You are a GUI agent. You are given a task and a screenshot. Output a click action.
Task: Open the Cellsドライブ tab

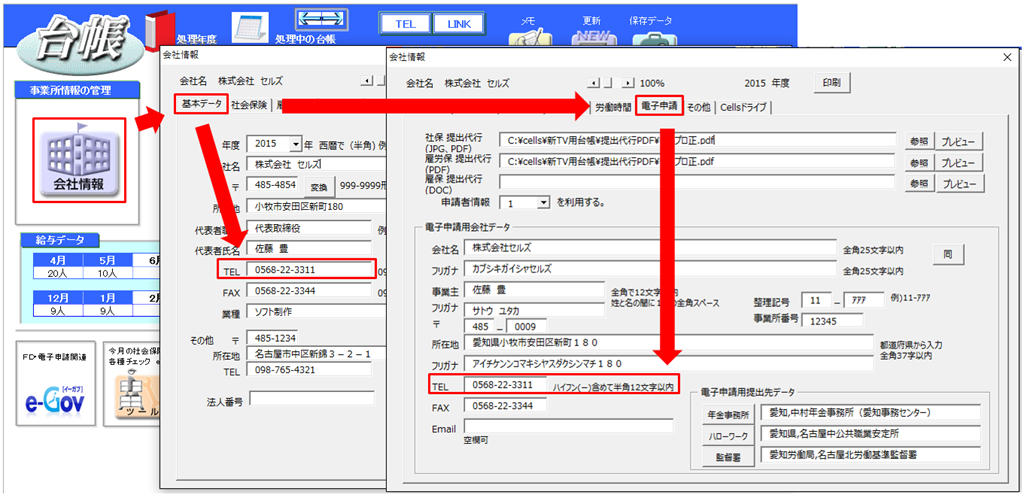coord(743,107)
